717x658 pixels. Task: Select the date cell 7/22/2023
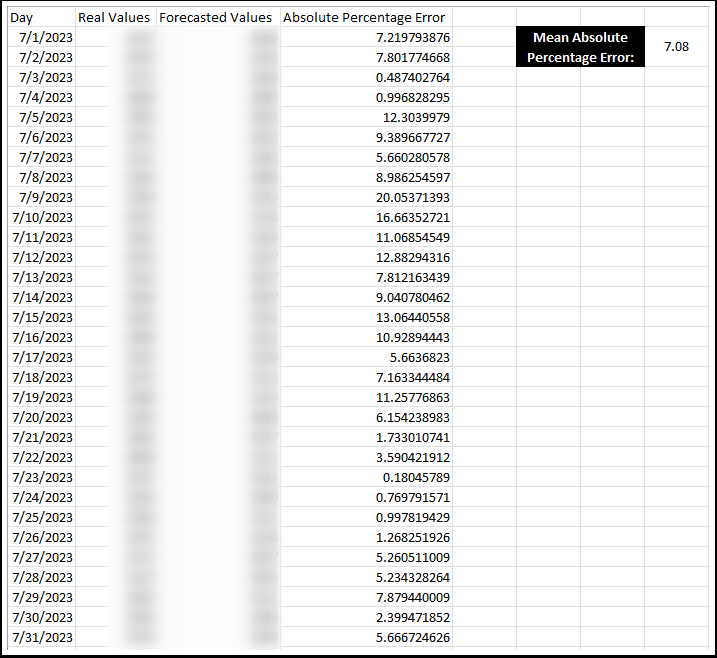(42, 457)
